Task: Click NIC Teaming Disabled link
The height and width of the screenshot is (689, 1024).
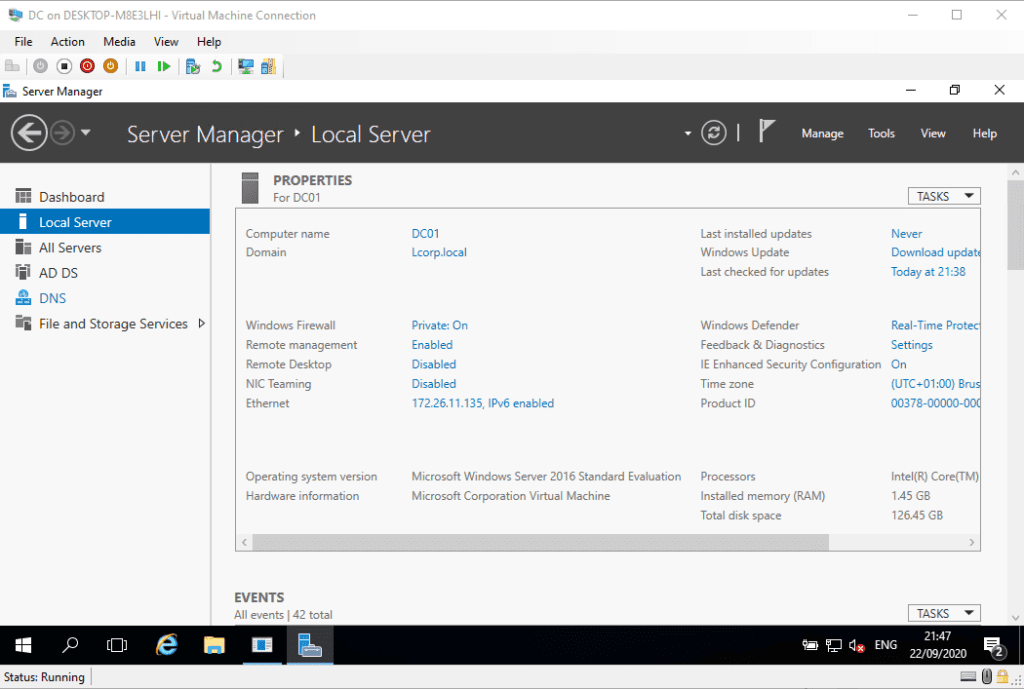Action: tap(434, 384)
